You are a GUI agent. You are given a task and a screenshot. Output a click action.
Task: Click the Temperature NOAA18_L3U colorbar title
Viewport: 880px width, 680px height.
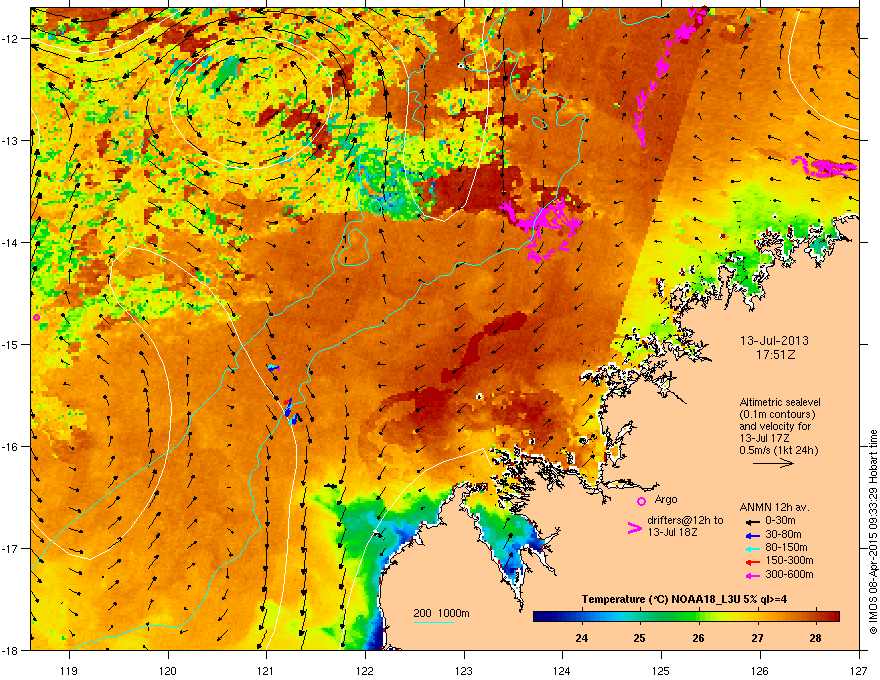click(684, 599)
